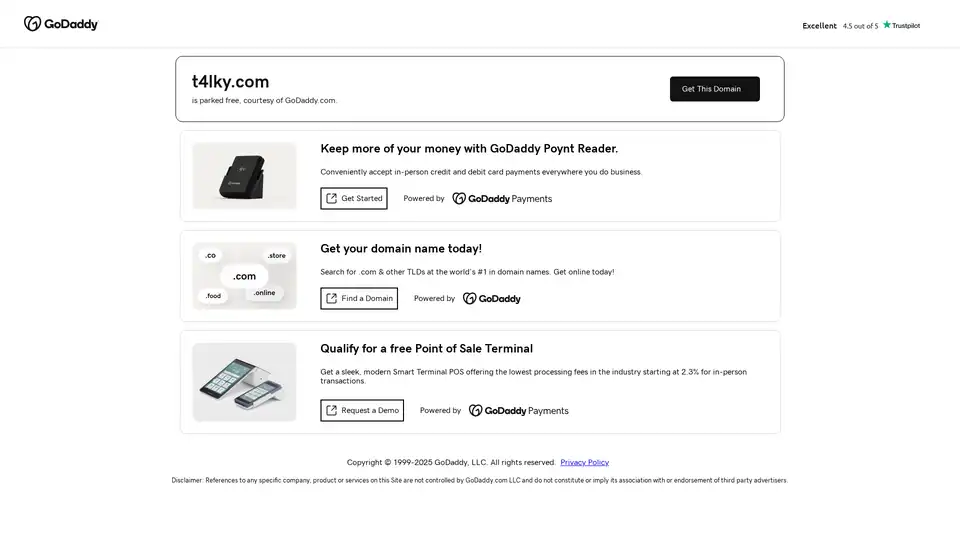
Task: Click GoDaddy logo in domain name card
Action: pos(492,299)
